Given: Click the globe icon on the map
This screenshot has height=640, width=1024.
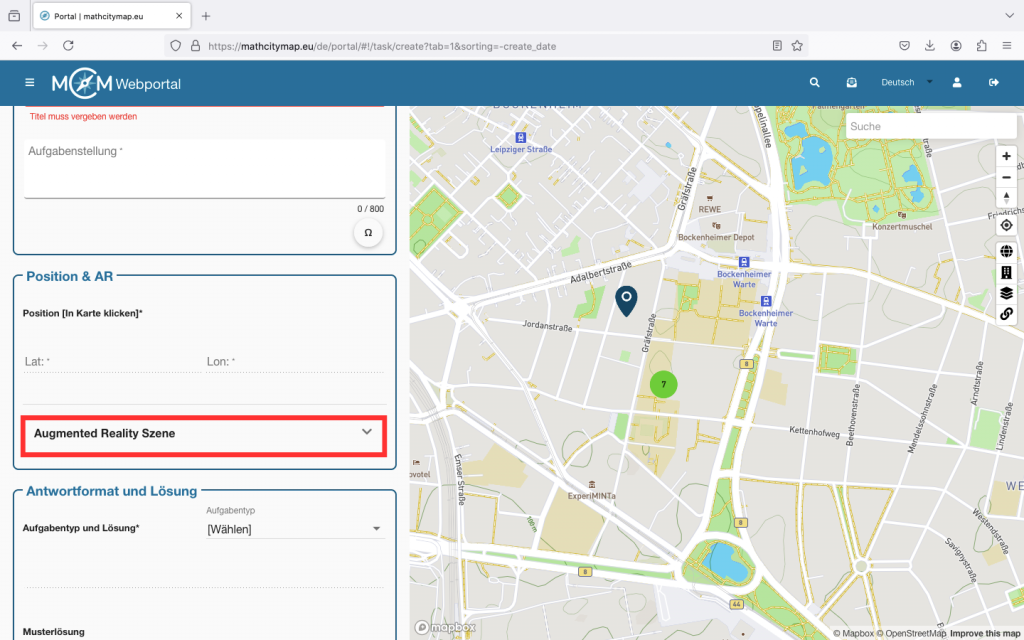Looking at the screenshot, I should pyautogui.click(x=1006, y=252).
